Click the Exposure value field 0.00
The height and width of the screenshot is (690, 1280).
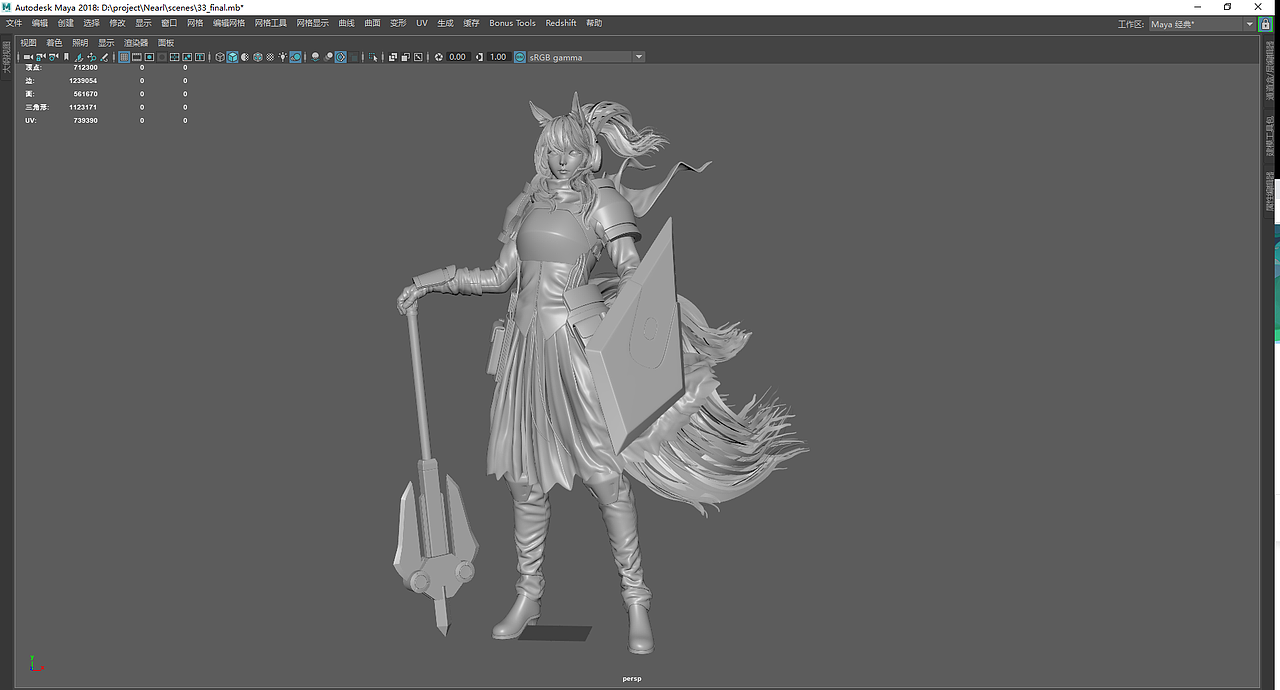click(458, 57)
